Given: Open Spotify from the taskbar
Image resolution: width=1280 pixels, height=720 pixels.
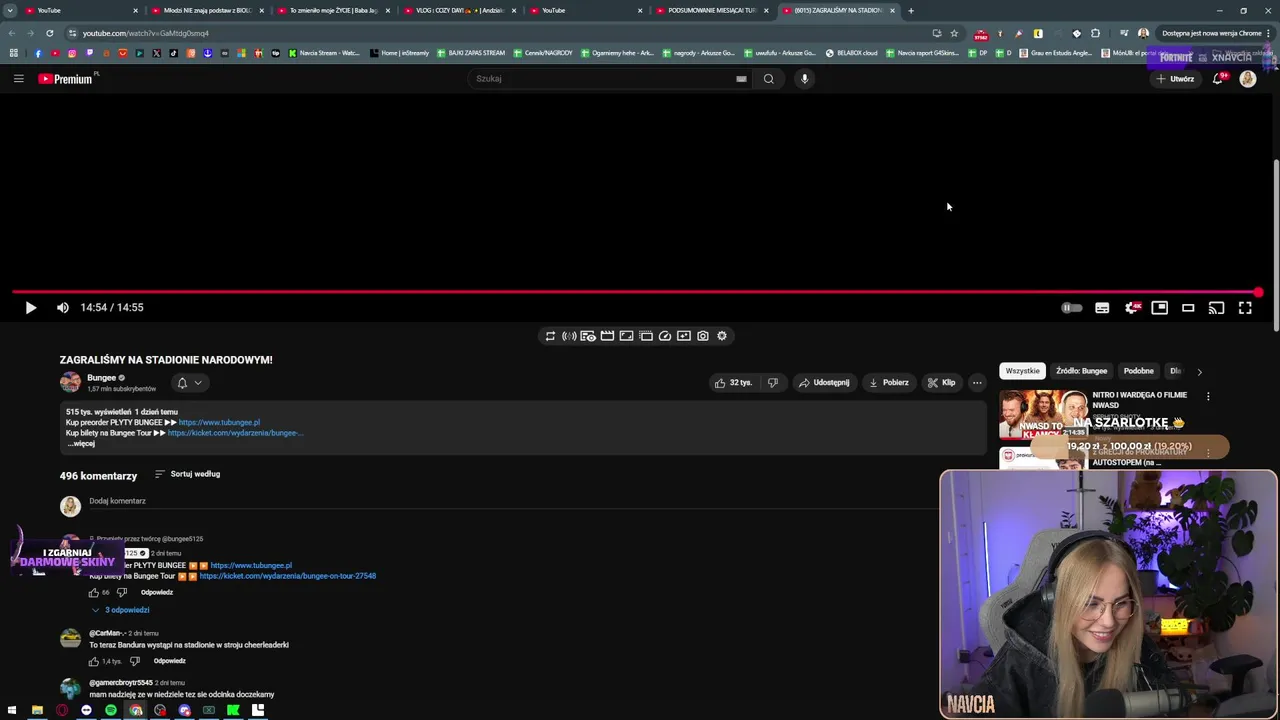Looking at the screenshot, I should (x=111, y=711).
